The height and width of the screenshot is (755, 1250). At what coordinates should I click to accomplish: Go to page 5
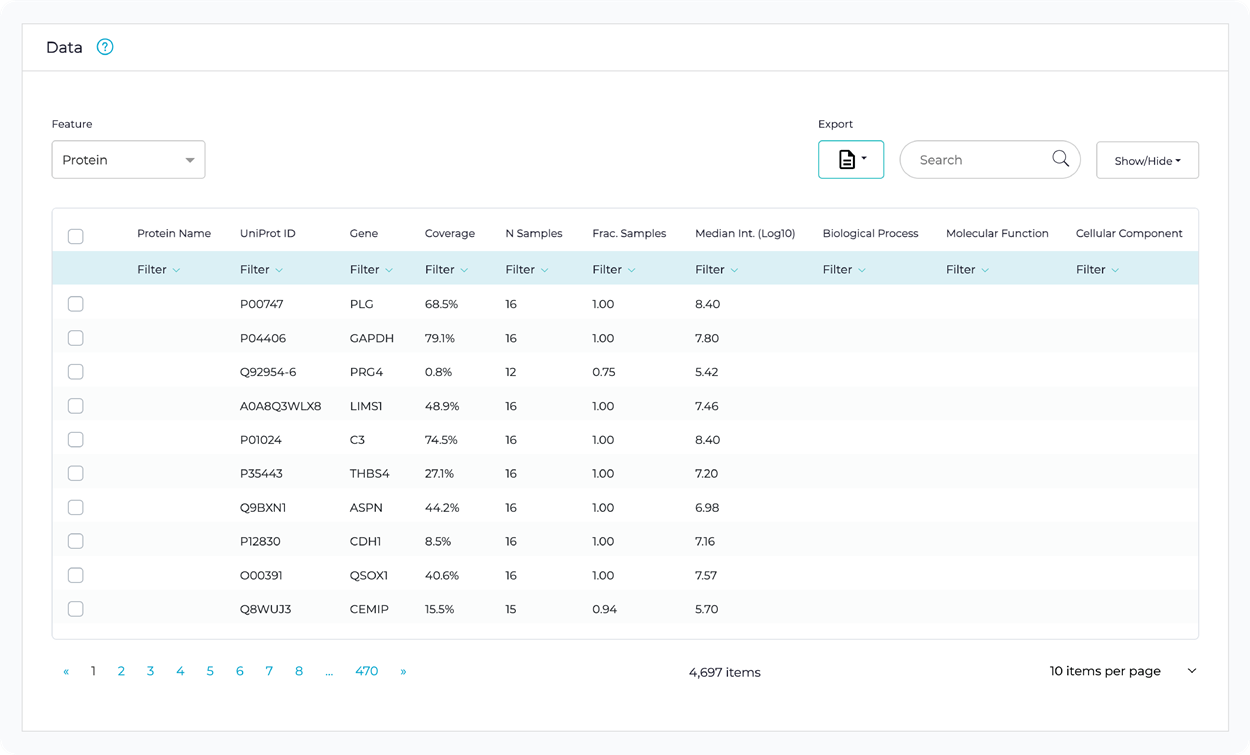coord(210,671)
